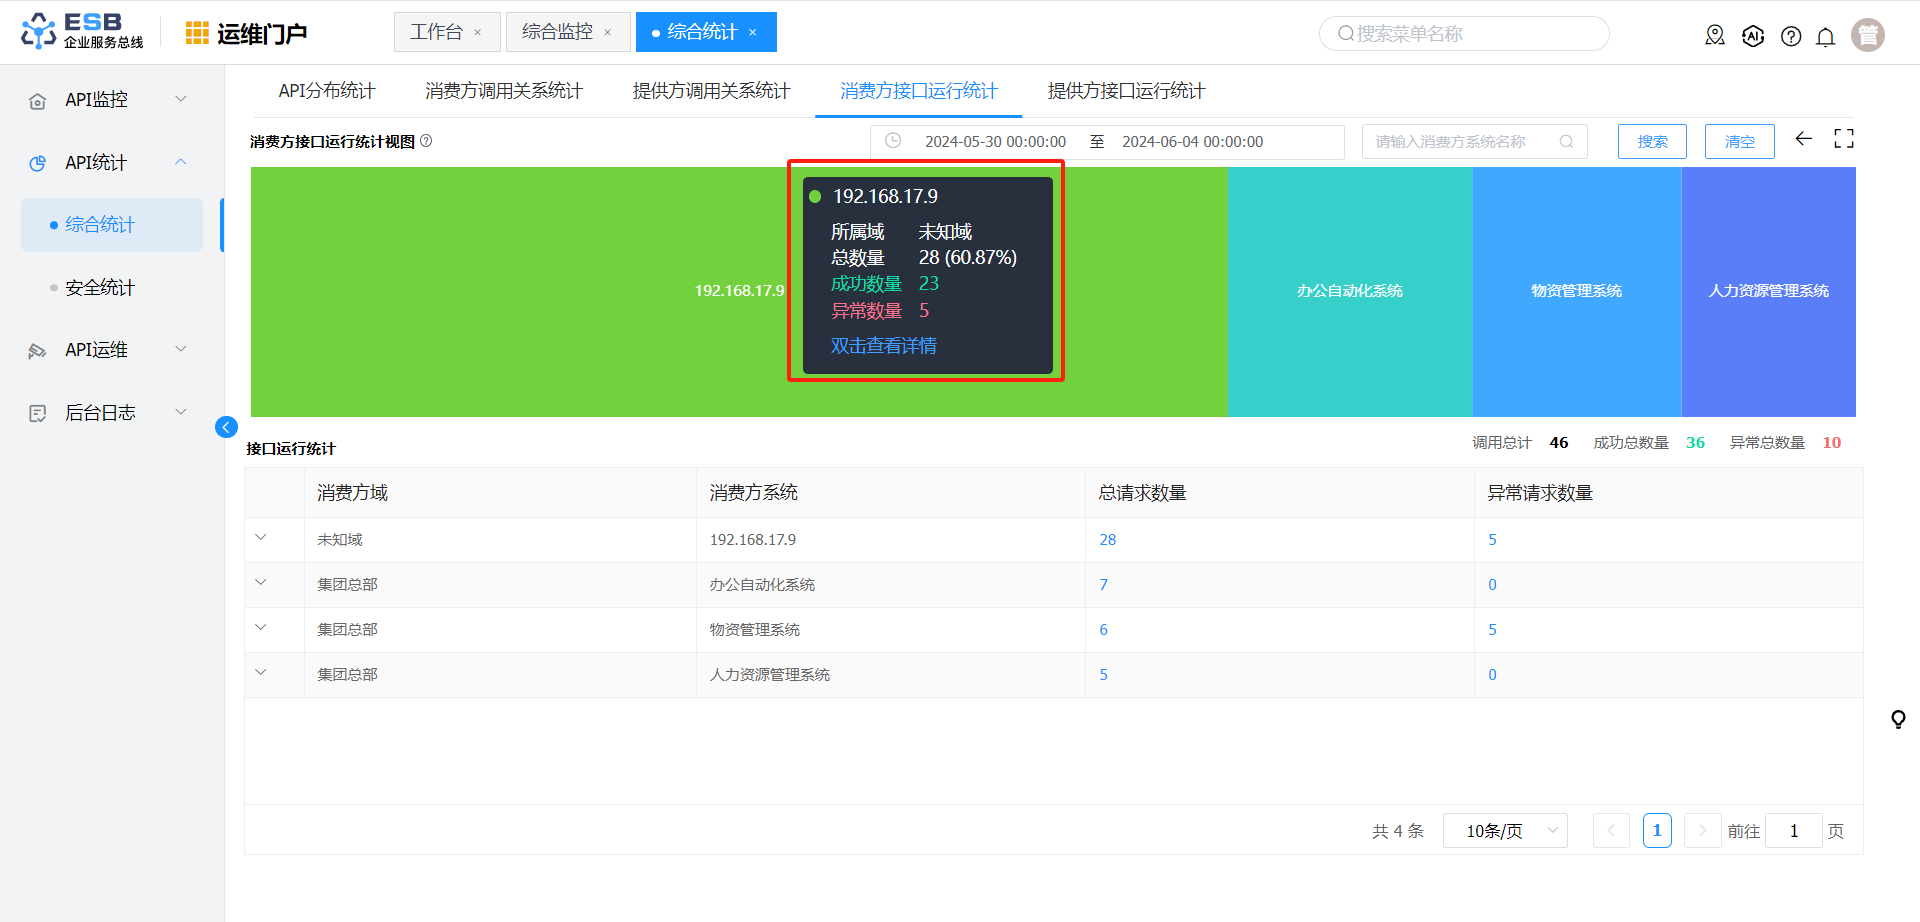This screenshot has width=1920, height=922.
Task: Switch to API分布统计 tab
Action: (326, 91)
